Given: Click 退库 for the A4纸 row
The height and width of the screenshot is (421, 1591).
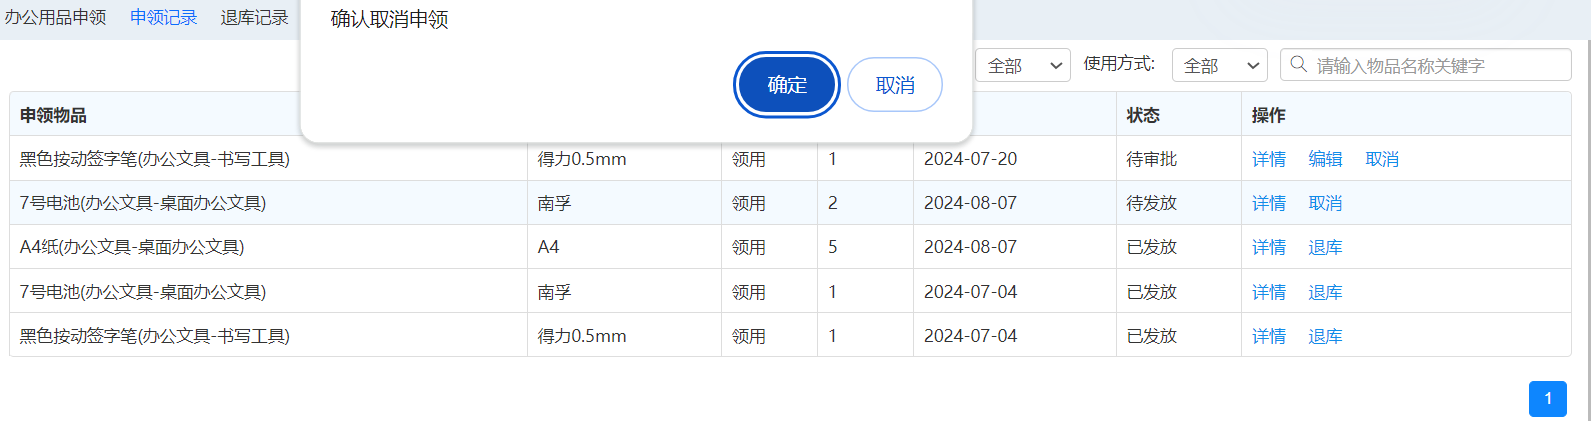Looking at the screenshot, I should (x=1325, y=247).
